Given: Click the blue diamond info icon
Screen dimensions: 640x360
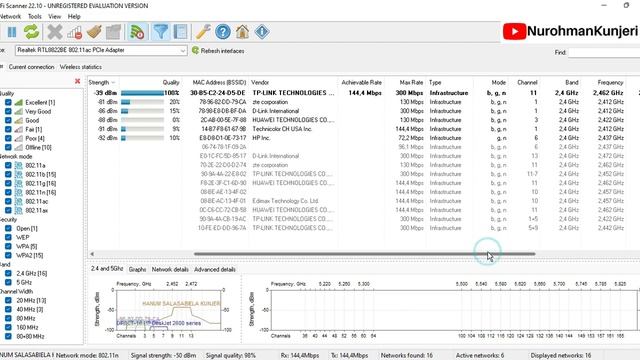Looking at the screenshot, I should coord(262,32).
